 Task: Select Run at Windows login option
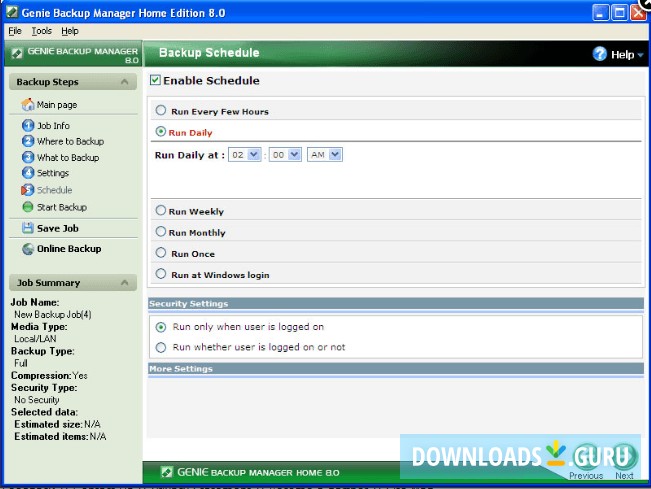click(161, 274)
